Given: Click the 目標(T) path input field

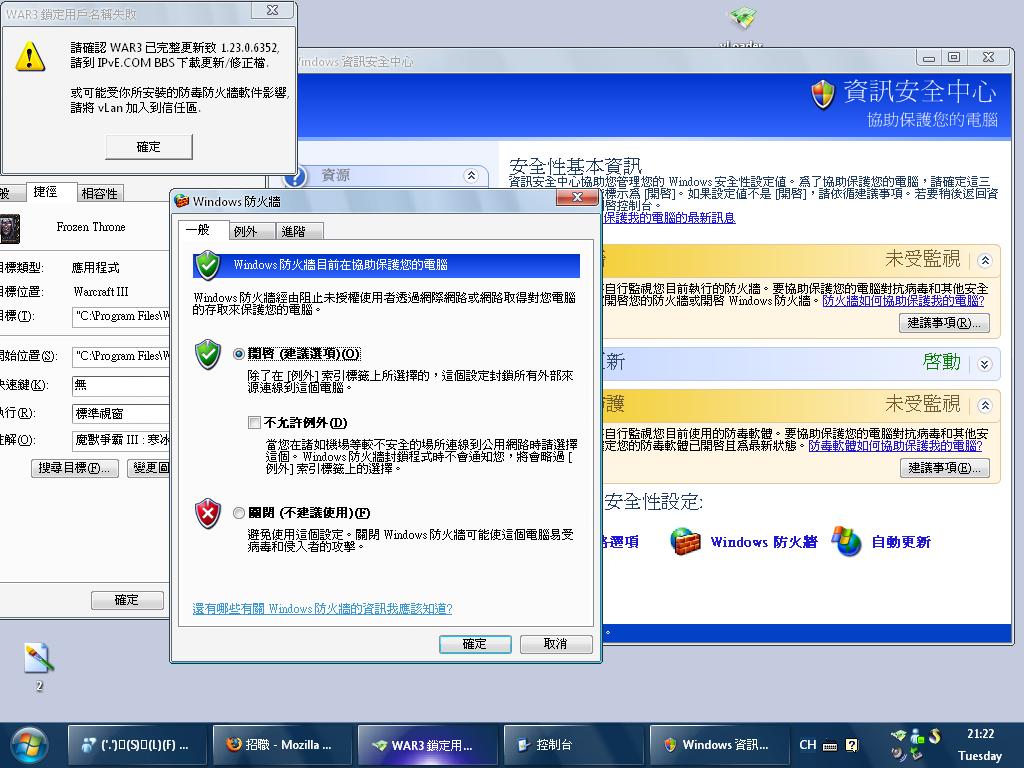Looking at the screenshot, I should (120, 316).
